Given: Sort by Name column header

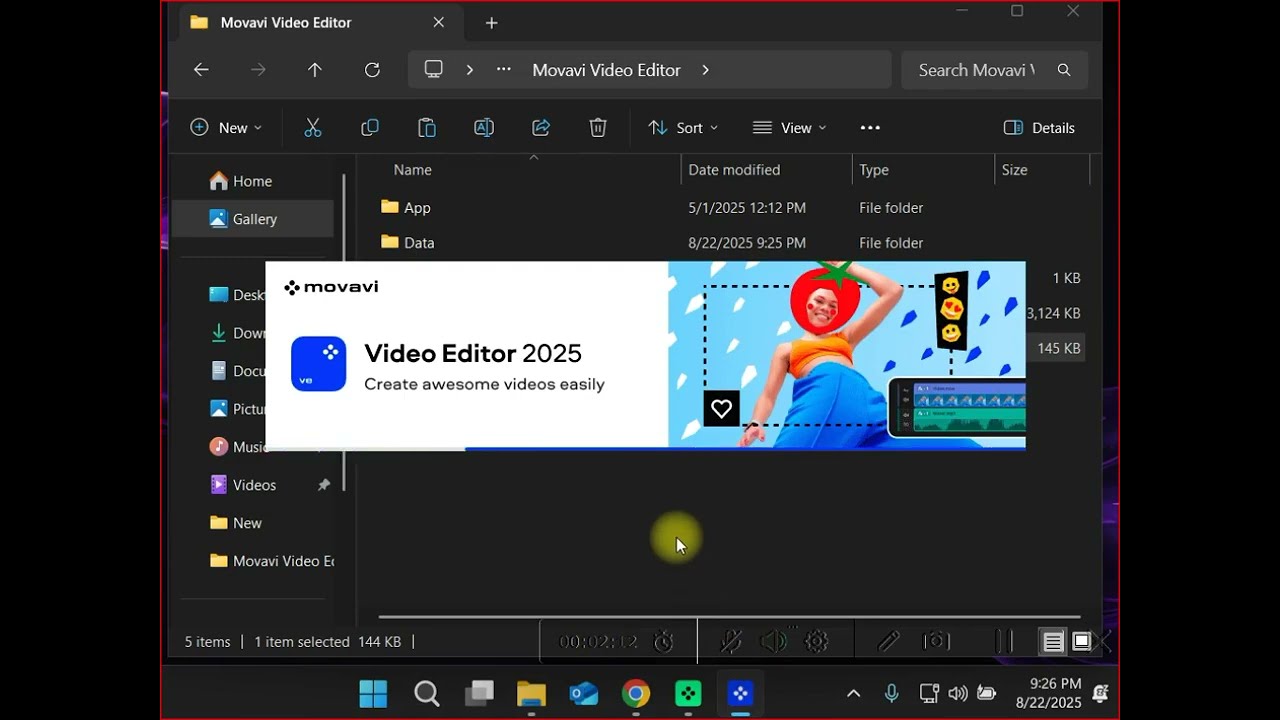Looking at the screenshot, I should pyautogui.click(x=412, y=170).
